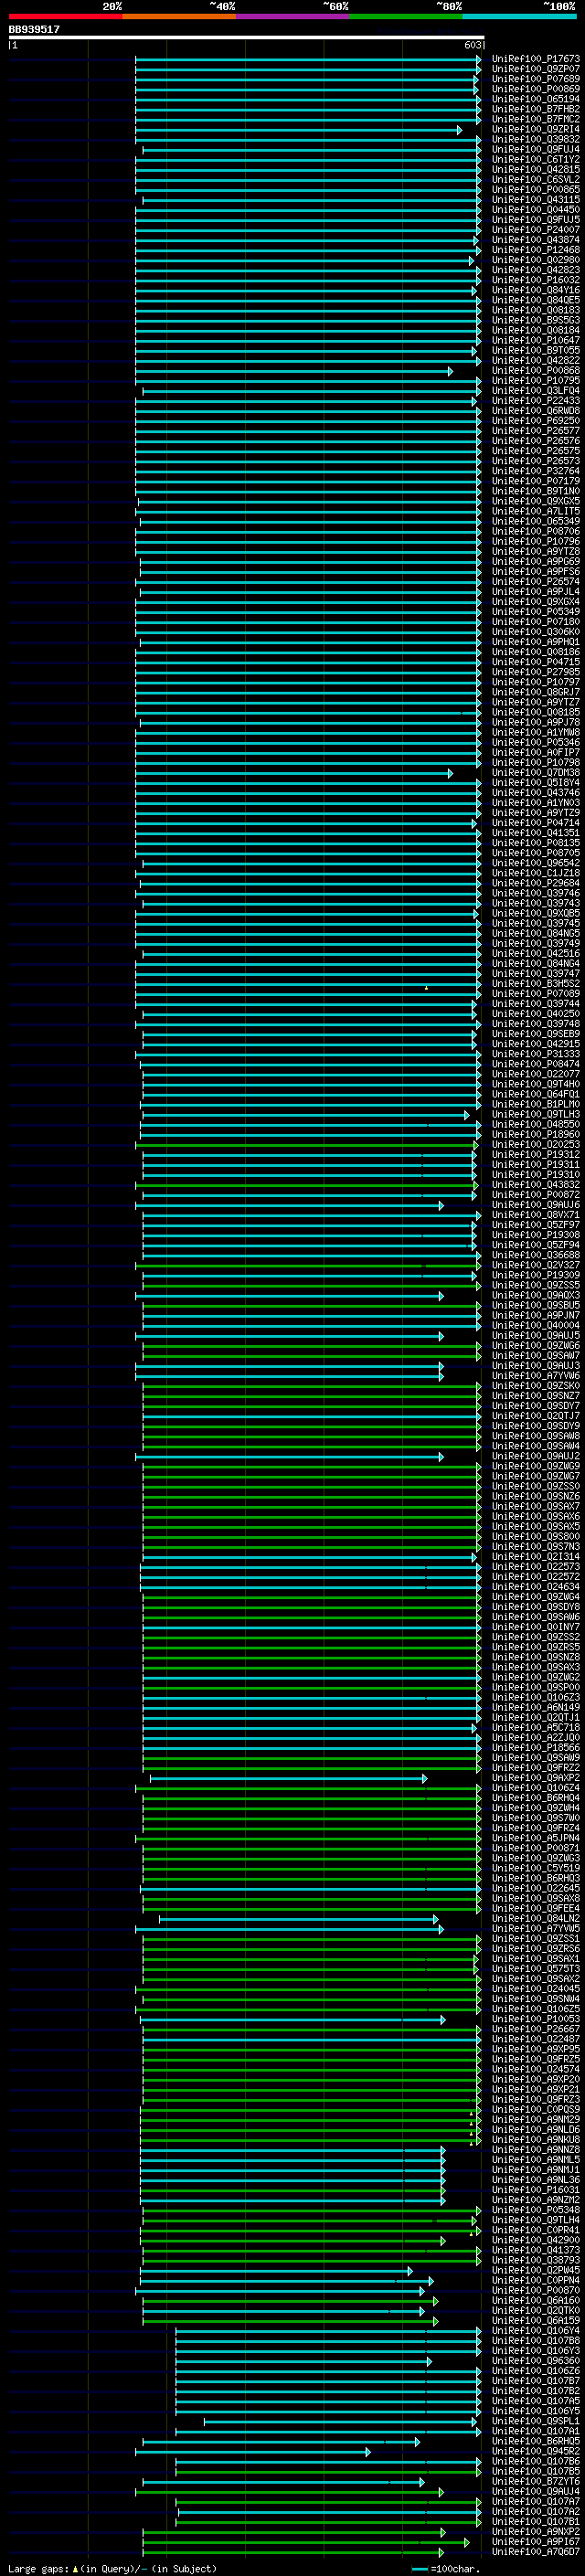Click the Large gaps legend text

pyautogui.click(x=112, y=2568)
